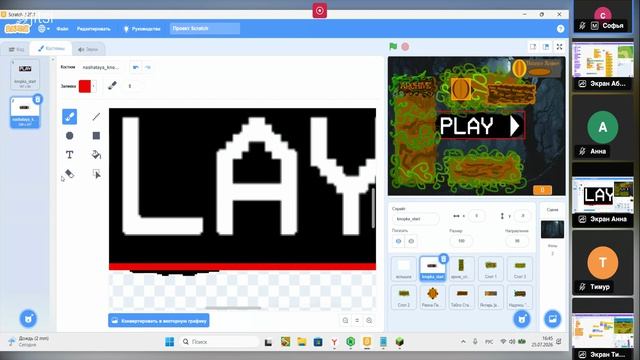Open the Windows Start menu
Viewport: 640px width, 360px height.
click(169, 342)
